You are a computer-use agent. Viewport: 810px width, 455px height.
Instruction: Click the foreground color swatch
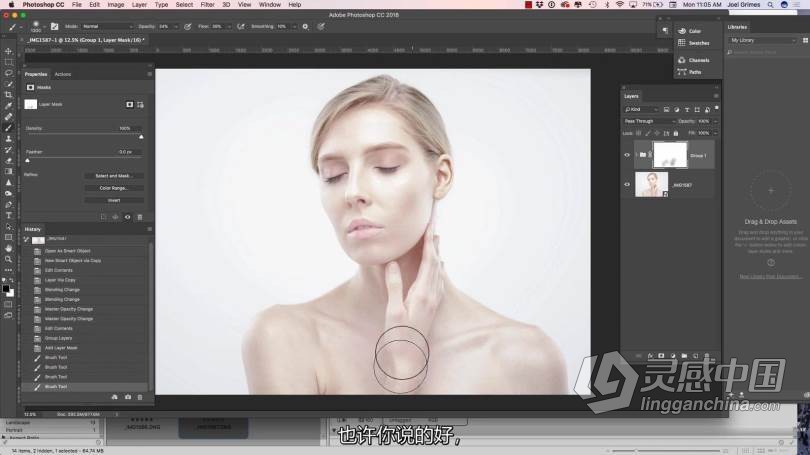(x=6, y=289)
